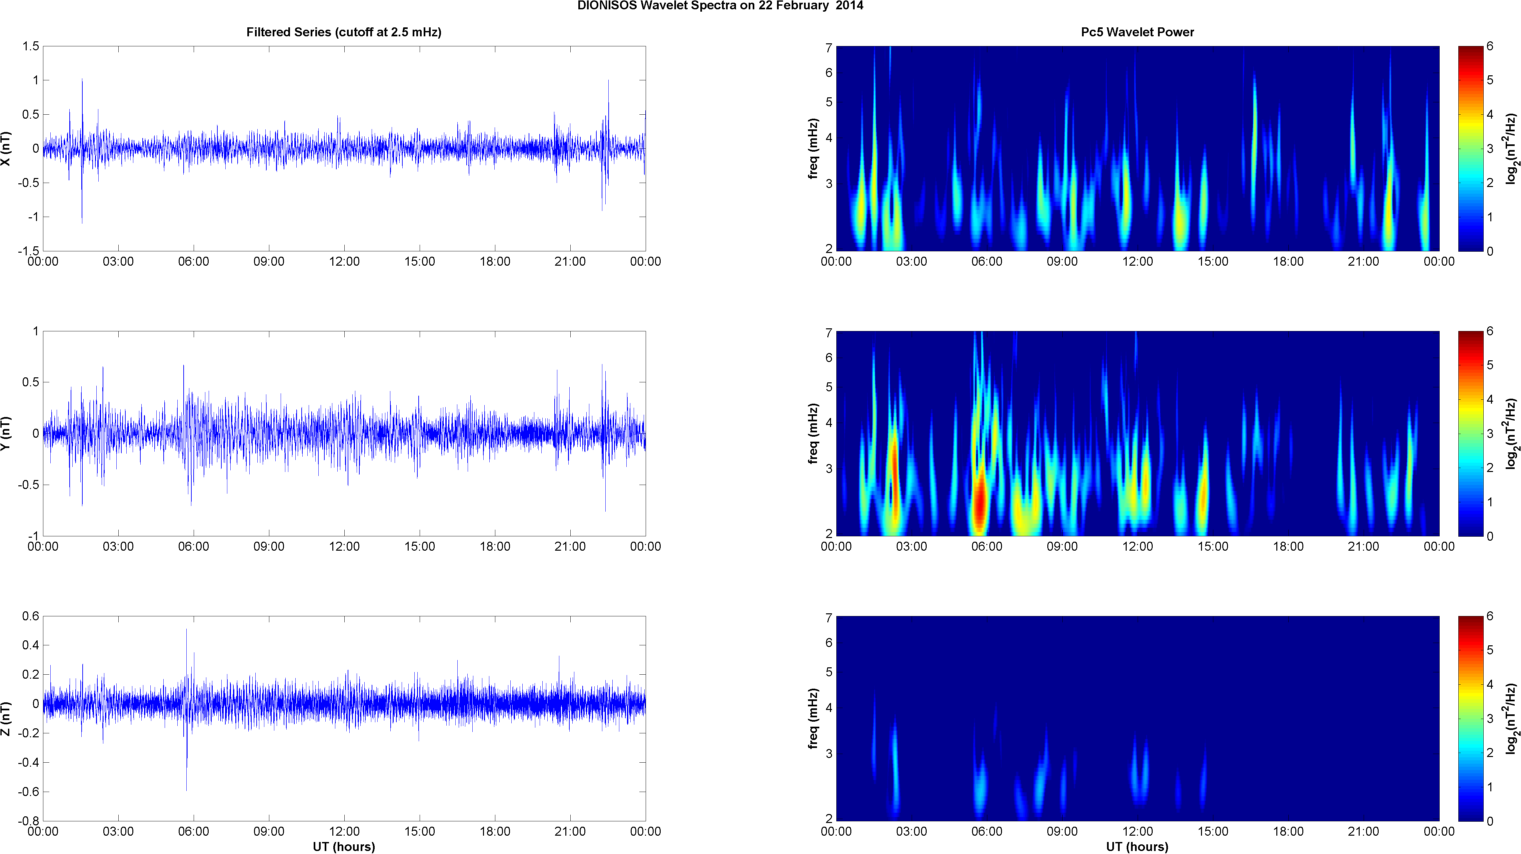Click the log2(nT²/Hz) label beside the top colorbar
The image size is (1521, 854).
click(x=1513, y=149)
